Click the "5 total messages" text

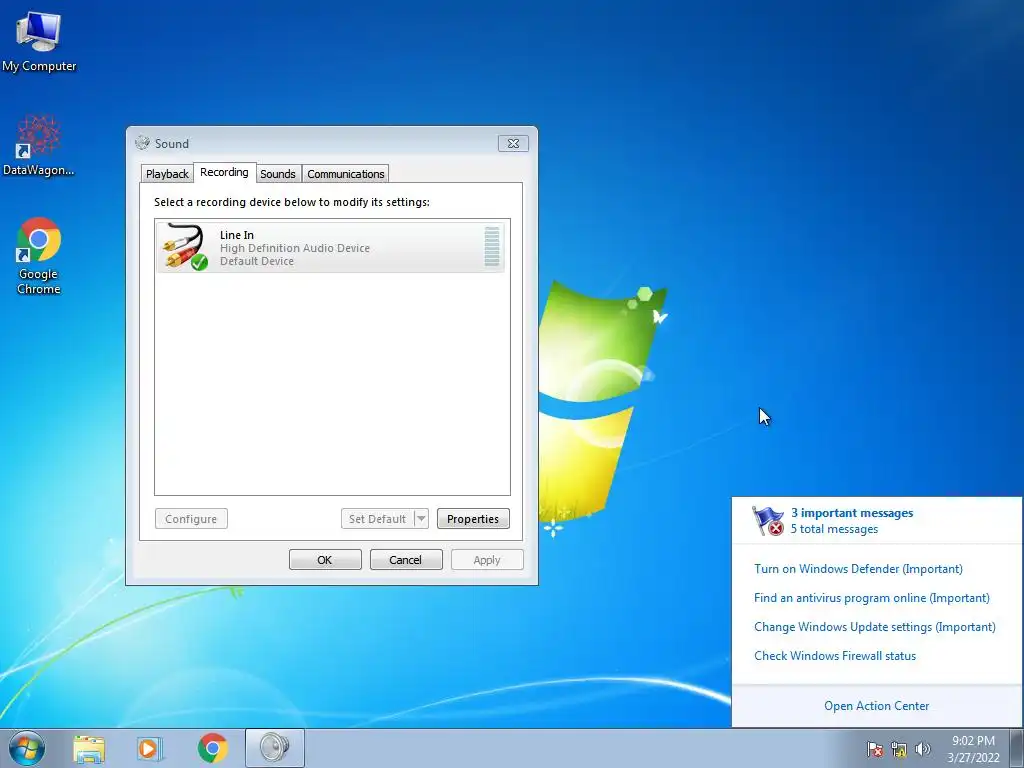[x=834, y=529]
